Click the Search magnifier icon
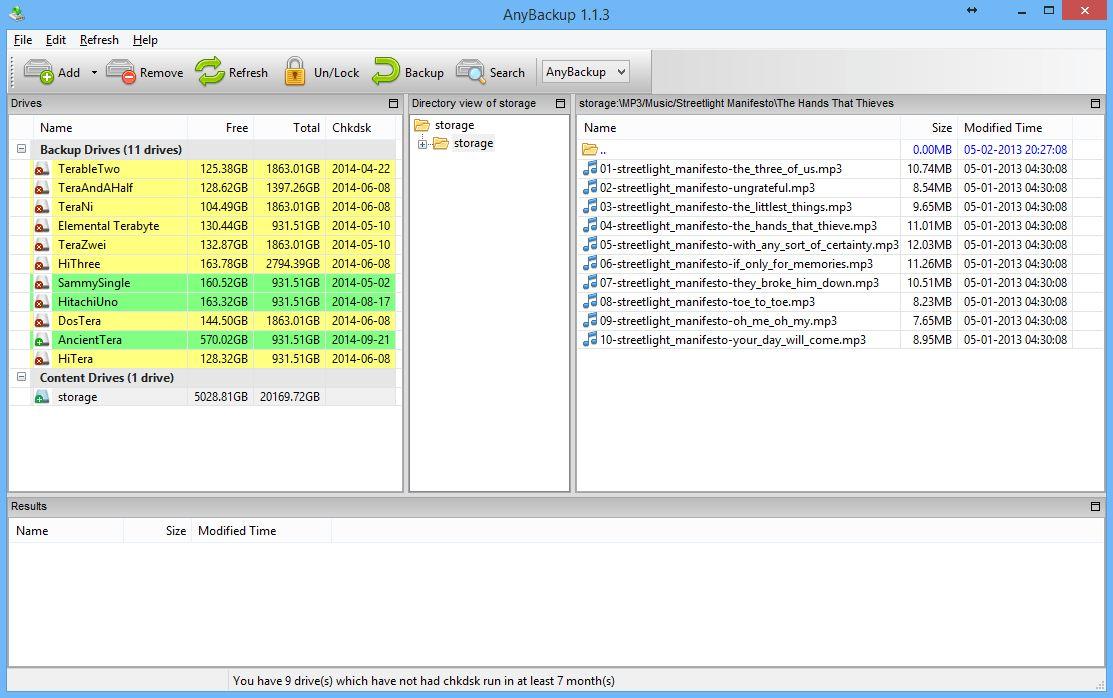Screen dimensions: 1113x698 (x=470, y=72)
